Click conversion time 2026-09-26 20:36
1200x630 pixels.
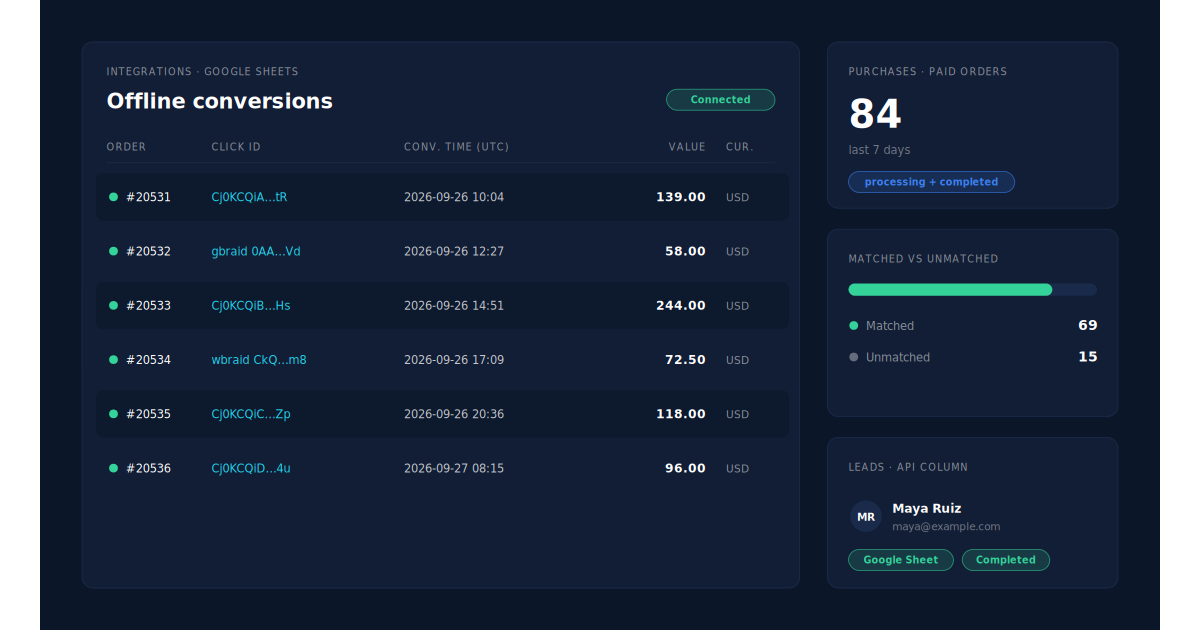coord(454,413)
